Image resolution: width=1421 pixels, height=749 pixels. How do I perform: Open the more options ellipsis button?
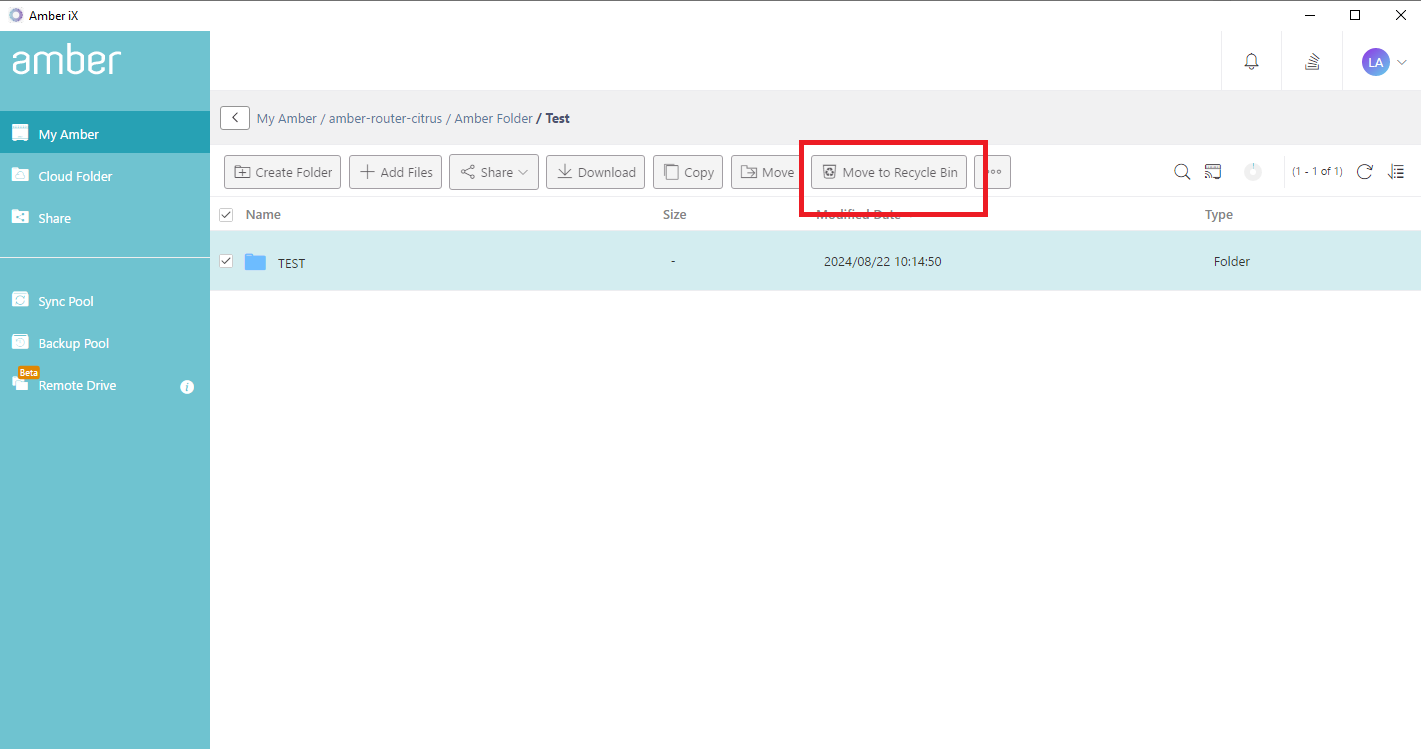(993, 172)
